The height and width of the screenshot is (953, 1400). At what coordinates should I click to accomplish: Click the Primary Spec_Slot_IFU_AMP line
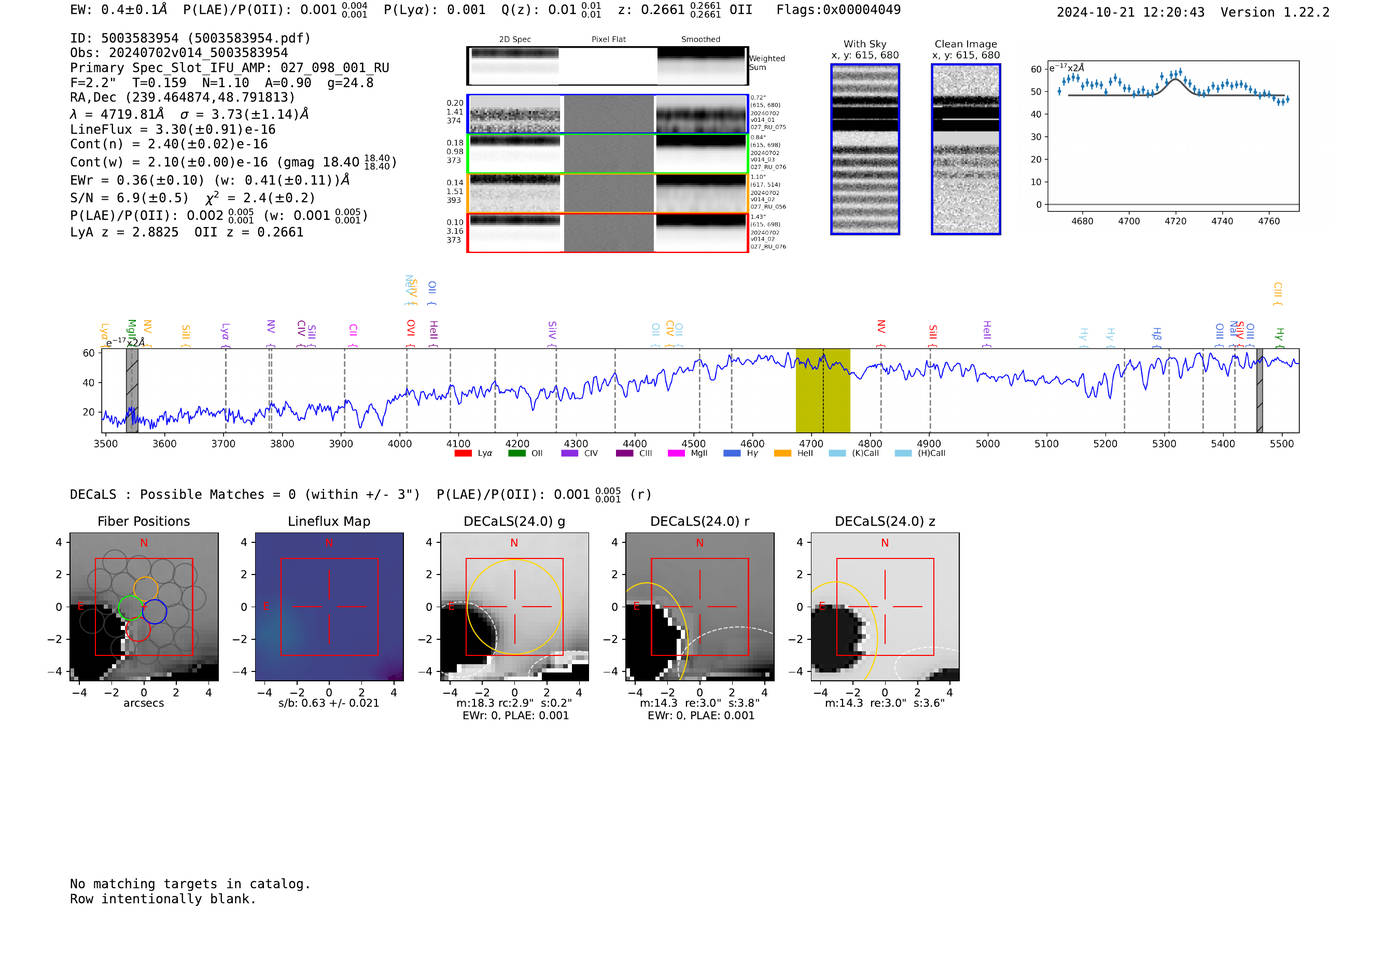click(x=230, y=68)
